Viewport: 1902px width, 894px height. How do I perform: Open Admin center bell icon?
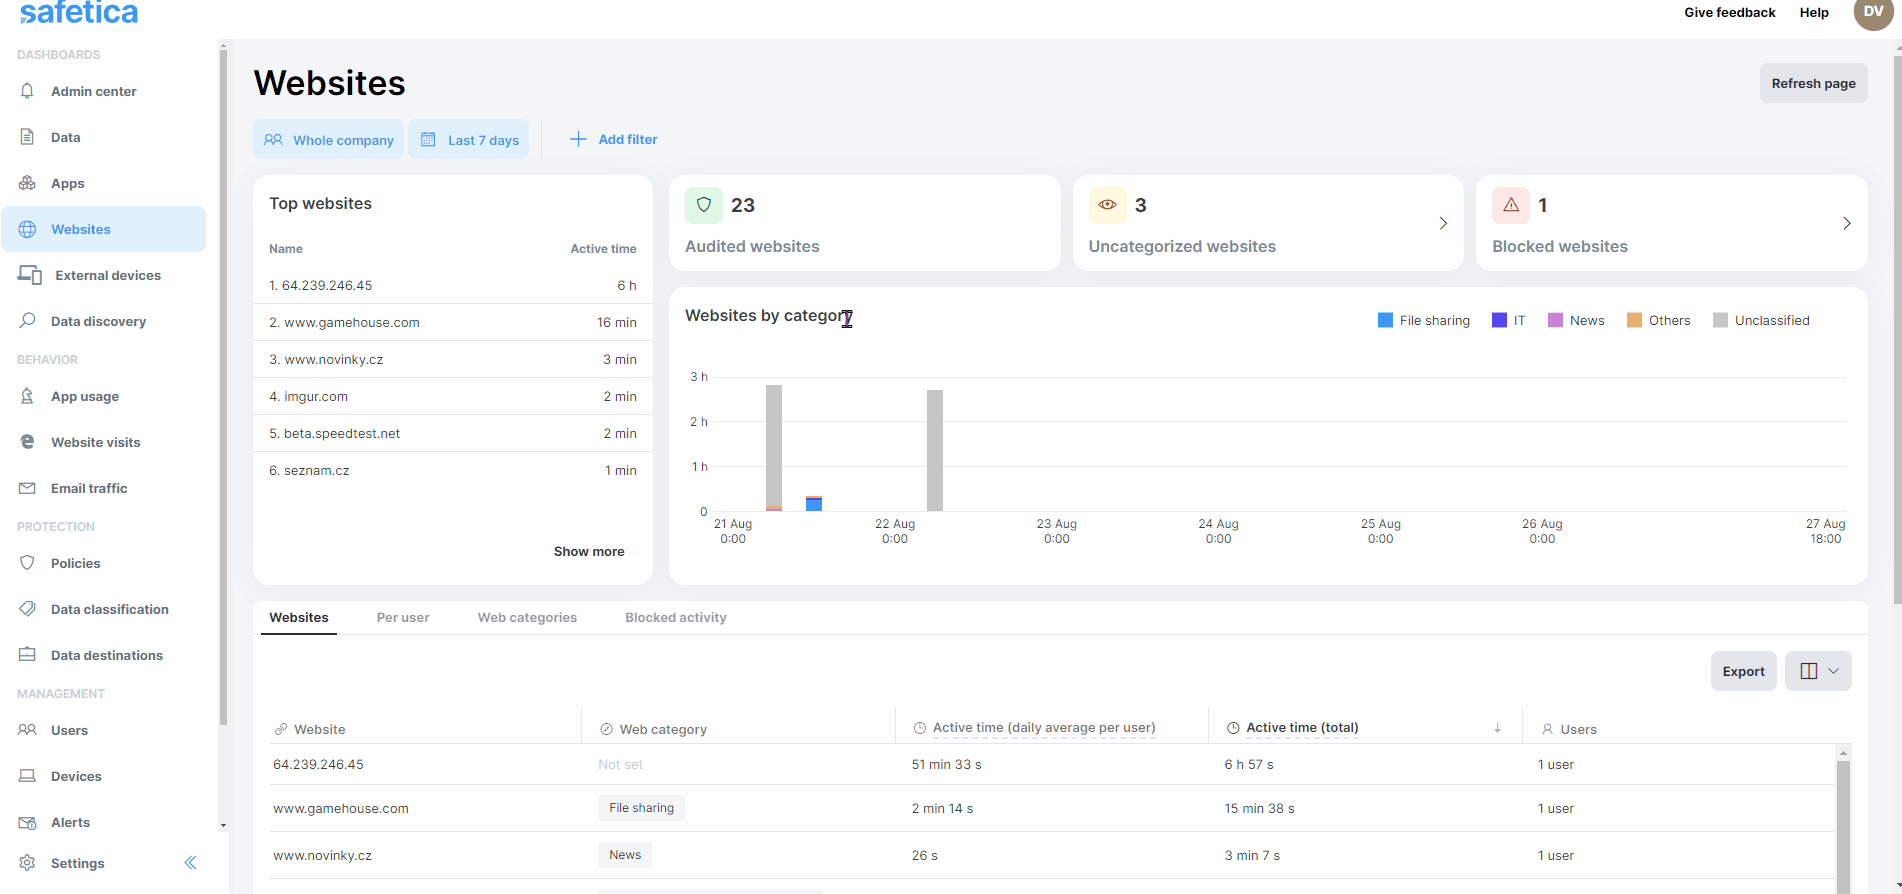click(x=27, y=91)
